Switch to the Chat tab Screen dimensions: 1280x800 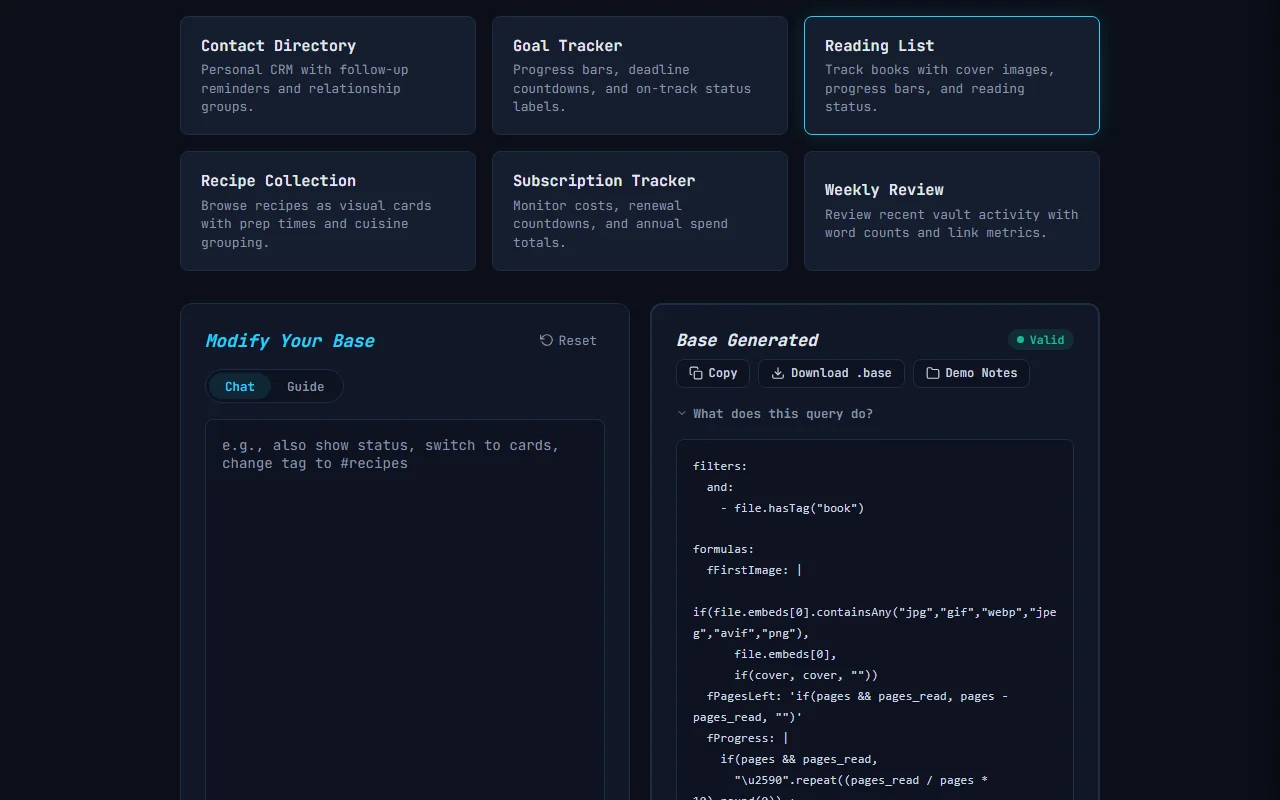[x=239, y=387]
